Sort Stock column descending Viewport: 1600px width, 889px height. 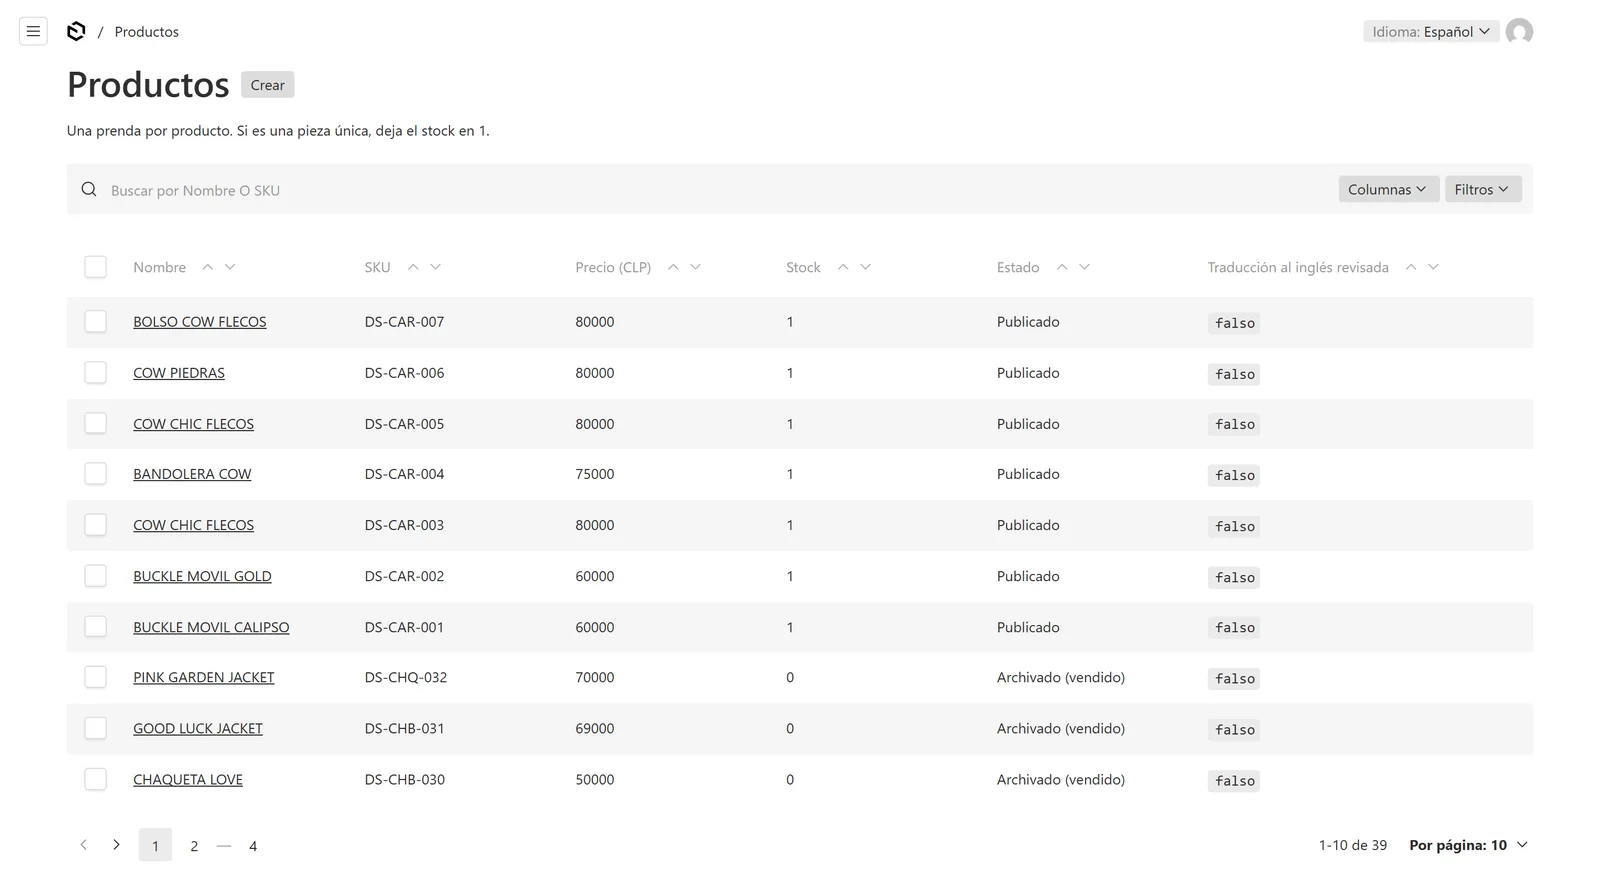(x=866, y=267)
